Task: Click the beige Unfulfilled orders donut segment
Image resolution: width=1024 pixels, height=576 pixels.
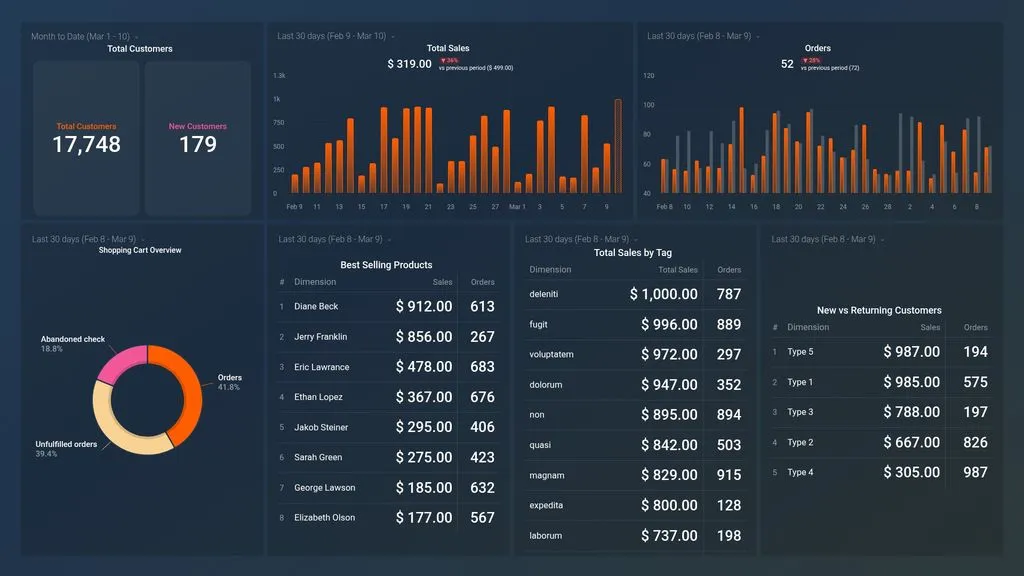Action: [x=116, y=430]
